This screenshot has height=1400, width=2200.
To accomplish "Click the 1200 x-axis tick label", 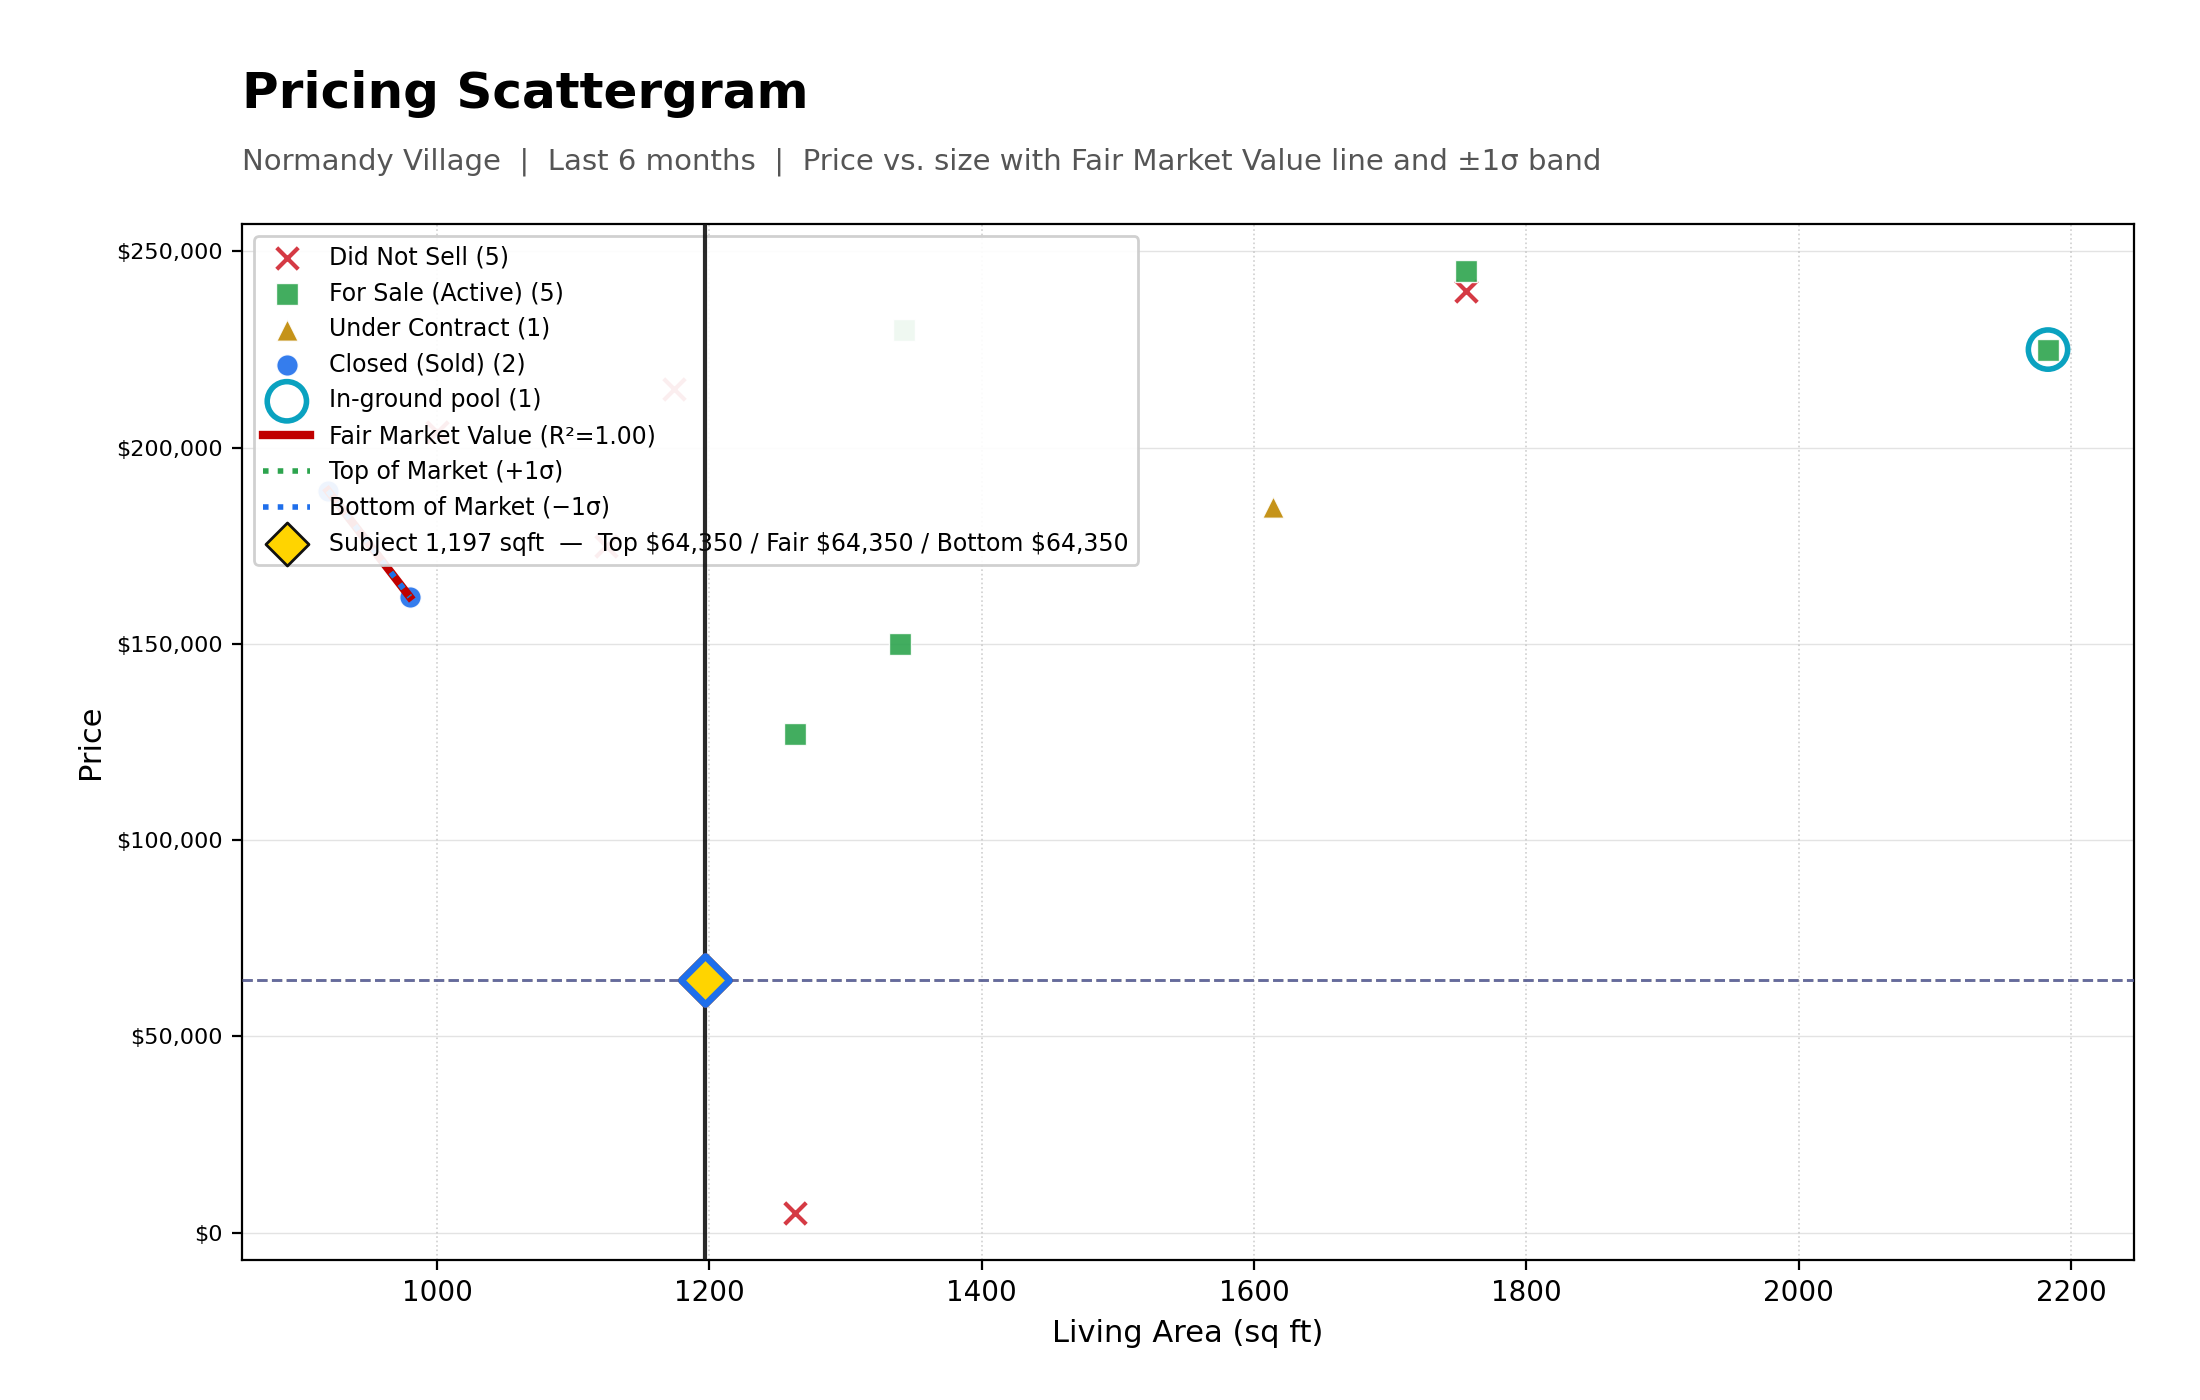I will click(x=709, y=1291).
